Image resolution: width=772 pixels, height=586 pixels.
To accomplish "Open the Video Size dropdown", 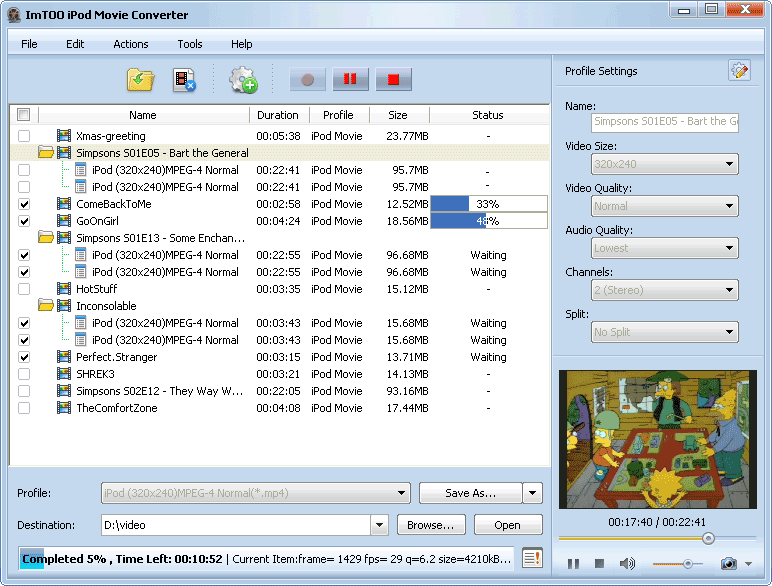I will point(664,164).
